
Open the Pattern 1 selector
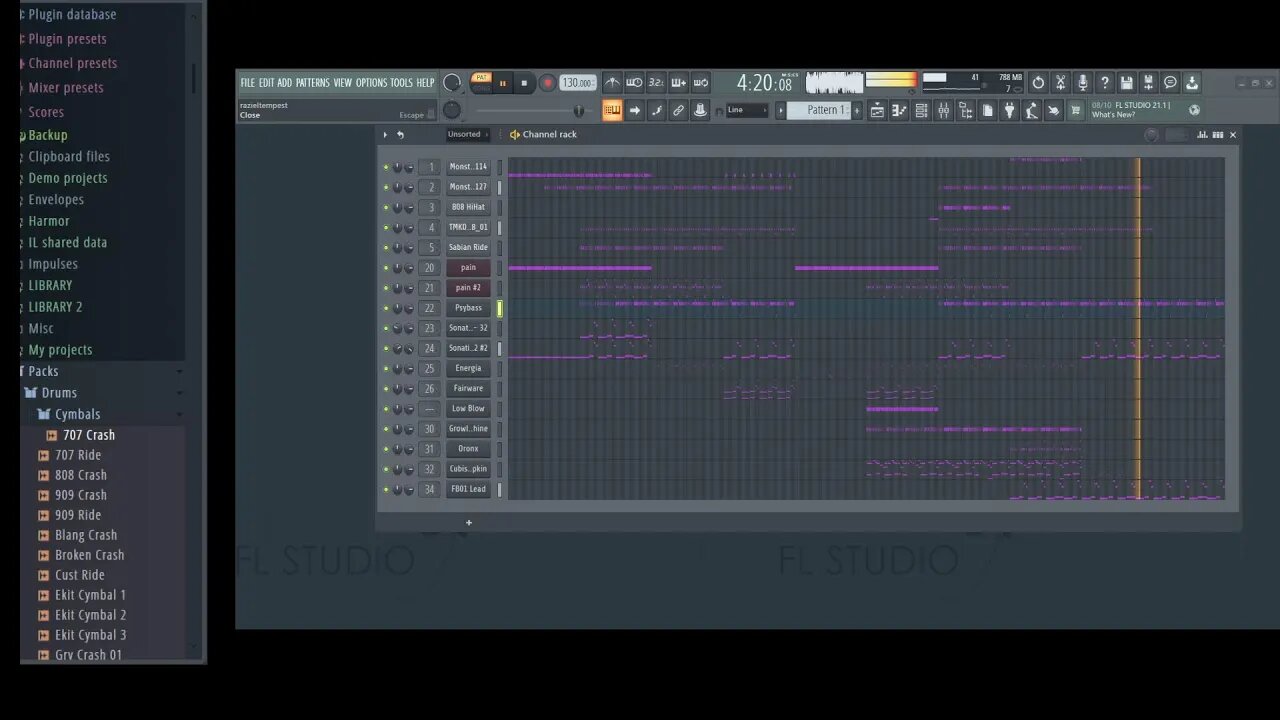[820, 110]
